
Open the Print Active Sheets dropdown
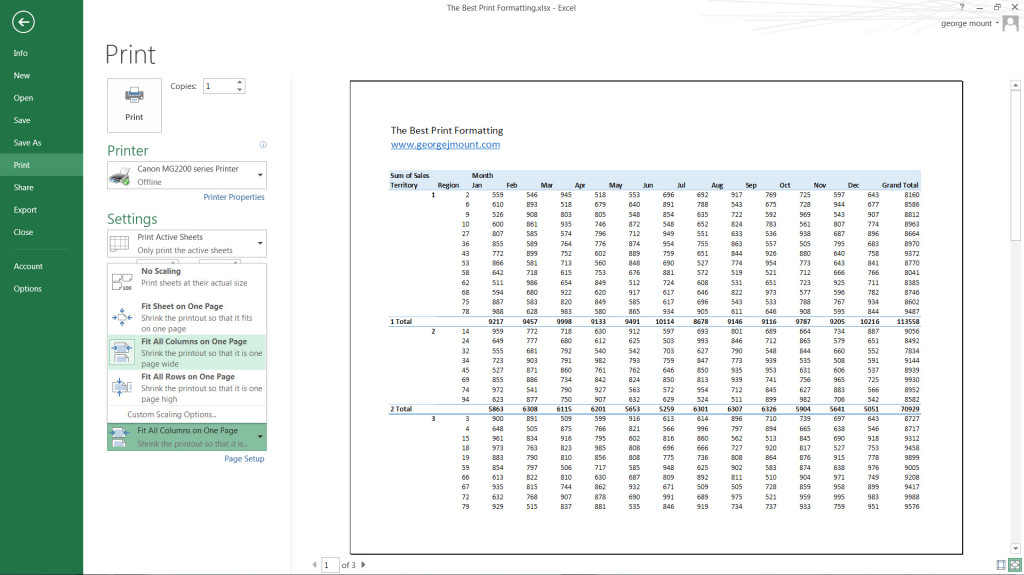260,244
